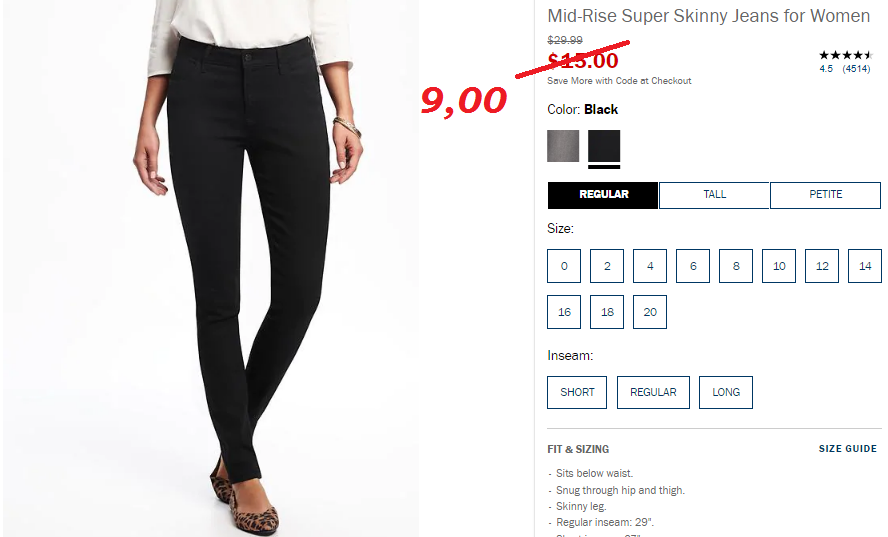888x537 pixels.
Task: Select size 20 option
Action: (x=650, y=312)
